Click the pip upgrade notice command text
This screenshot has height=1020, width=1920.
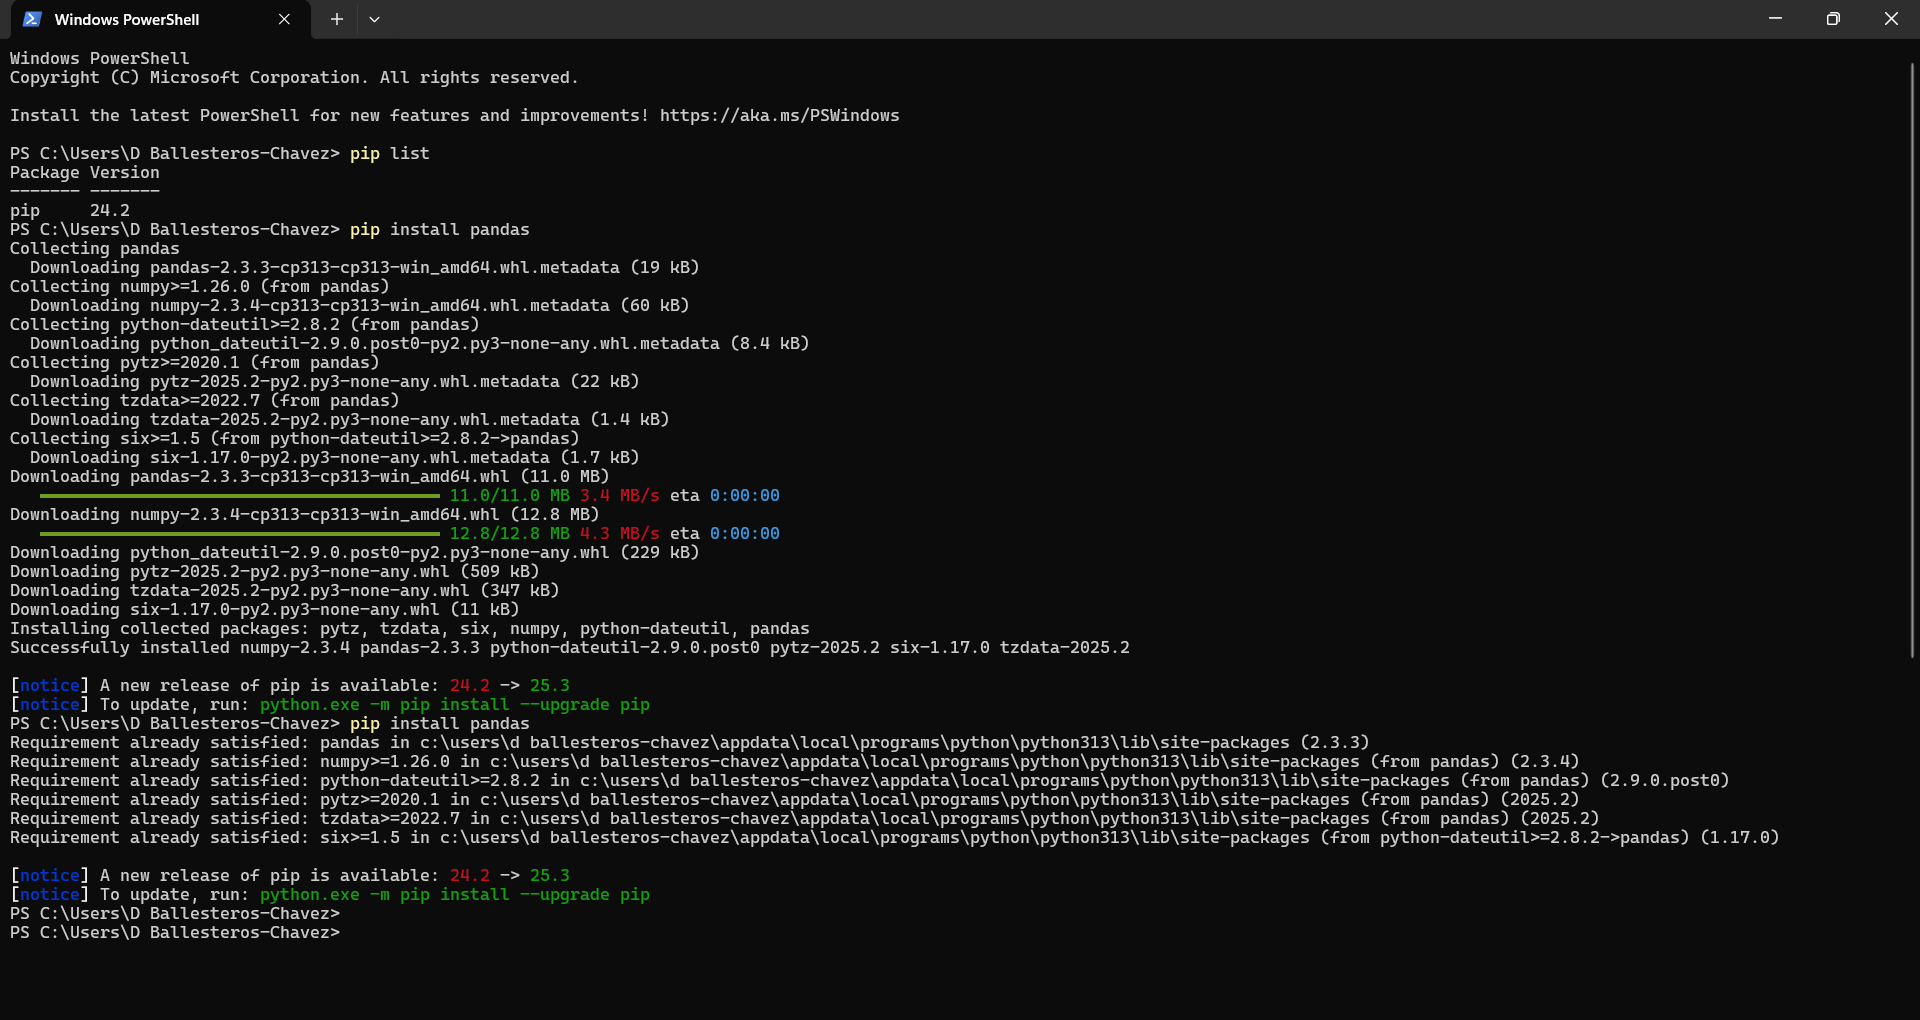[454, 704]
